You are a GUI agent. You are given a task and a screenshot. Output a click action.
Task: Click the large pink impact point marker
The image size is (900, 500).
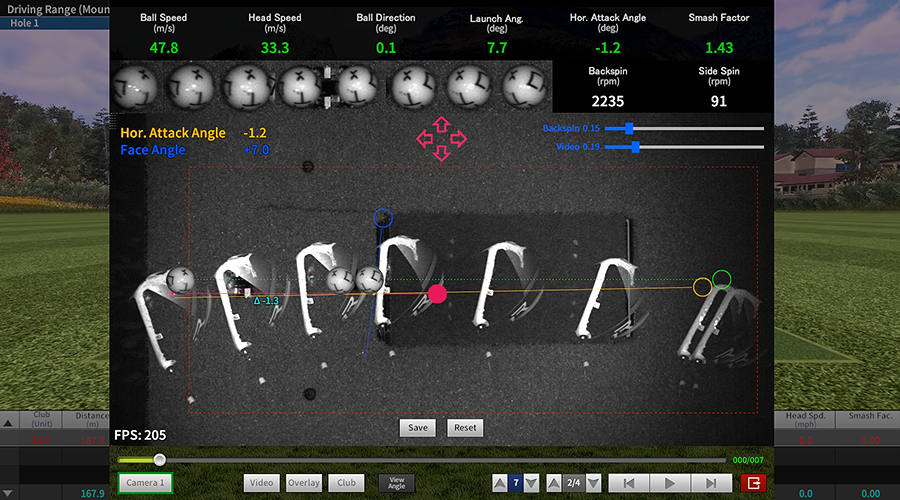[x=437, y=293]
